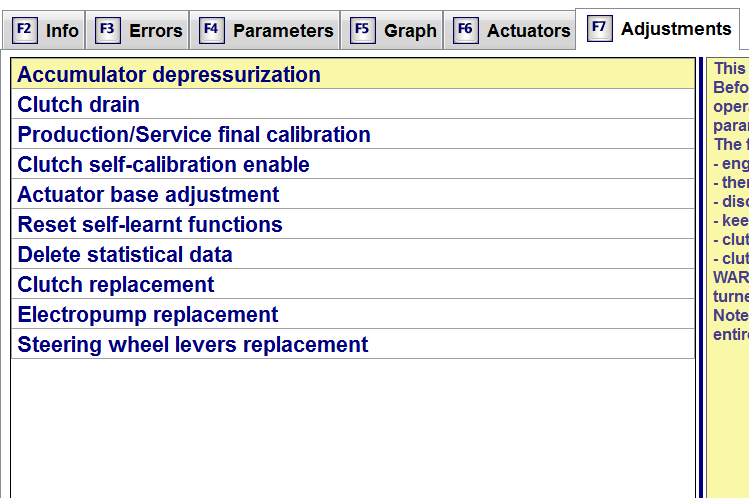Click the F4 key icon beside Parameters
This screenshot has width=749, height=498.
[x=212, y=30]
